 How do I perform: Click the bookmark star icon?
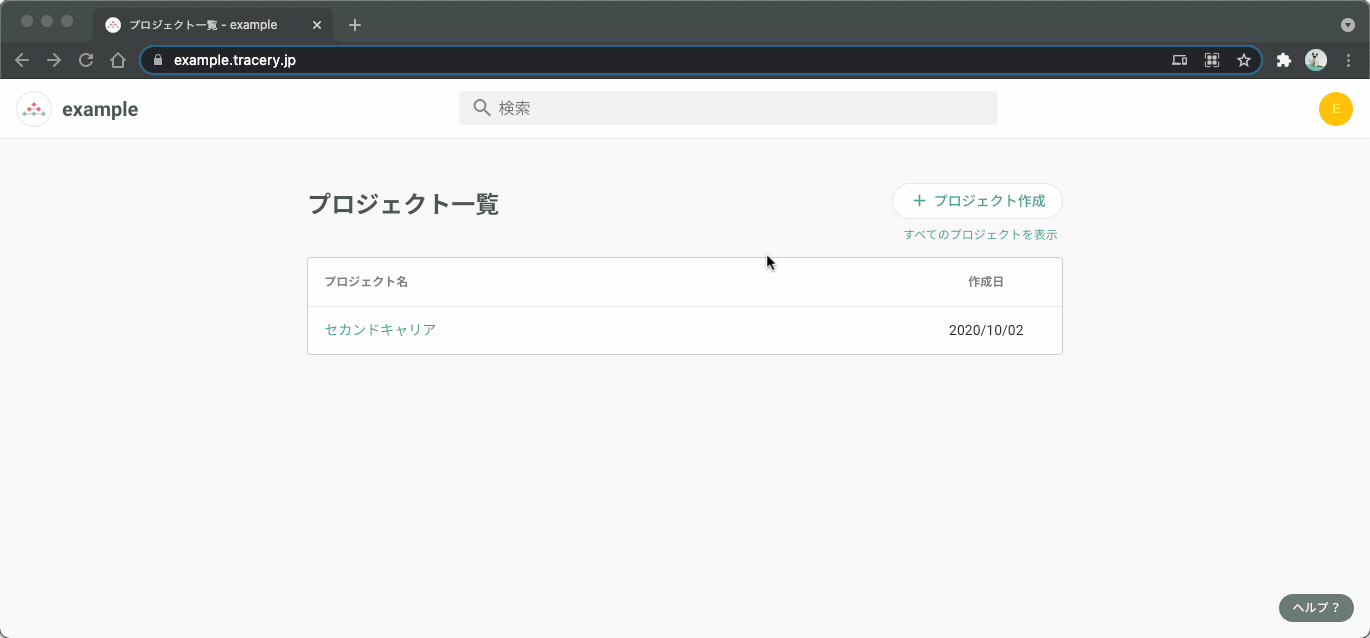1244,60
